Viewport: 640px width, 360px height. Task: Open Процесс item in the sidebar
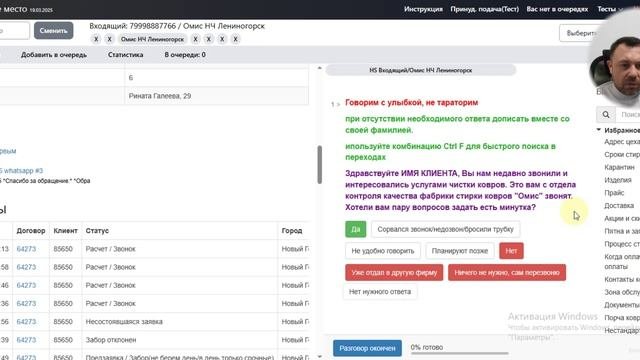[x=622, y=244]
